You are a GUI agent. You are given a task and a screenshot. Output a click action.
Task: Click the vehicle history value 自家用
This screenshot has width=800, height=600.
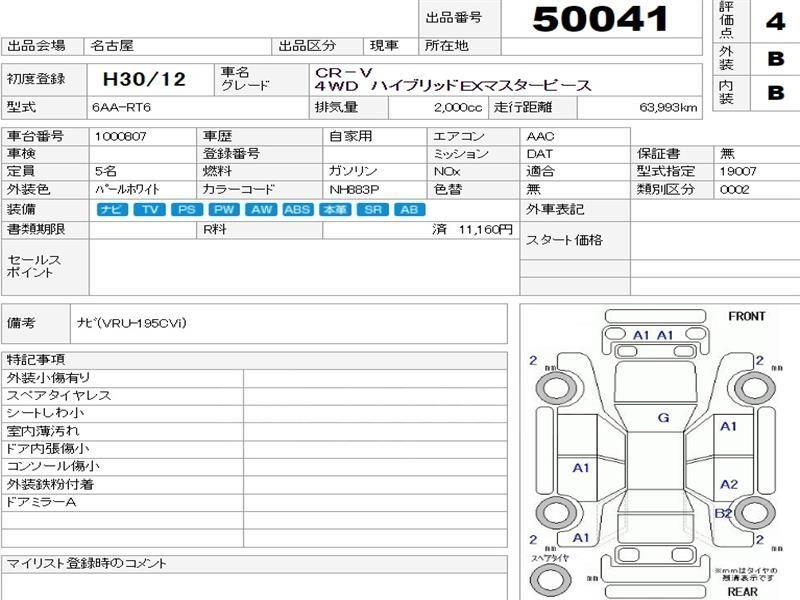pos(351,136)
